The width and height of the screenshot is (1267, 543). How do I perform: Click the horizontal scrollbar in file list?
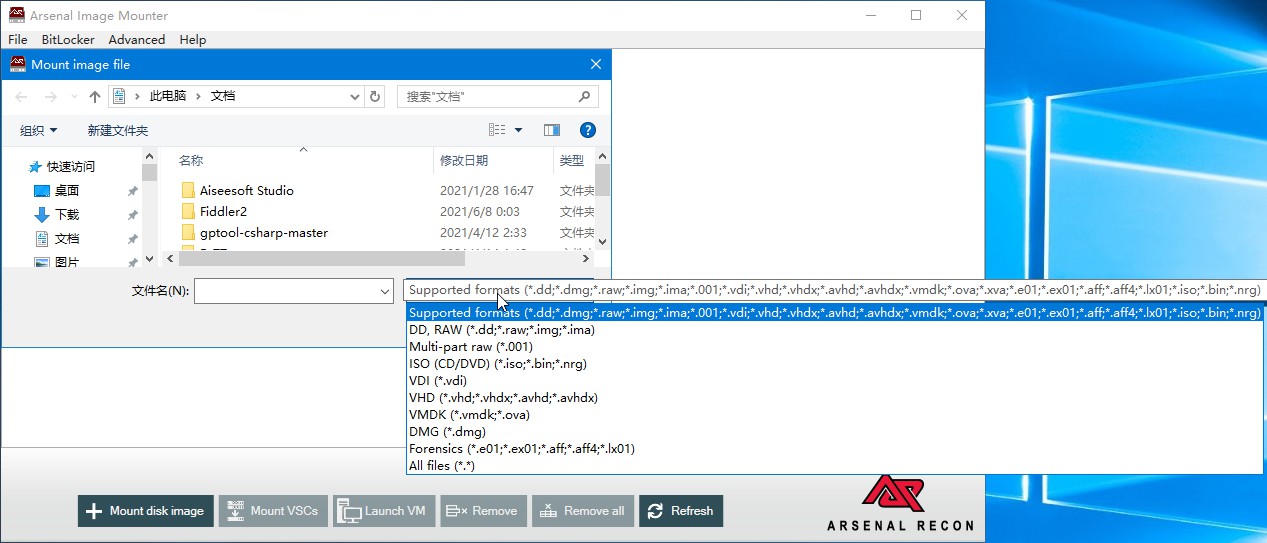[380, 258]
